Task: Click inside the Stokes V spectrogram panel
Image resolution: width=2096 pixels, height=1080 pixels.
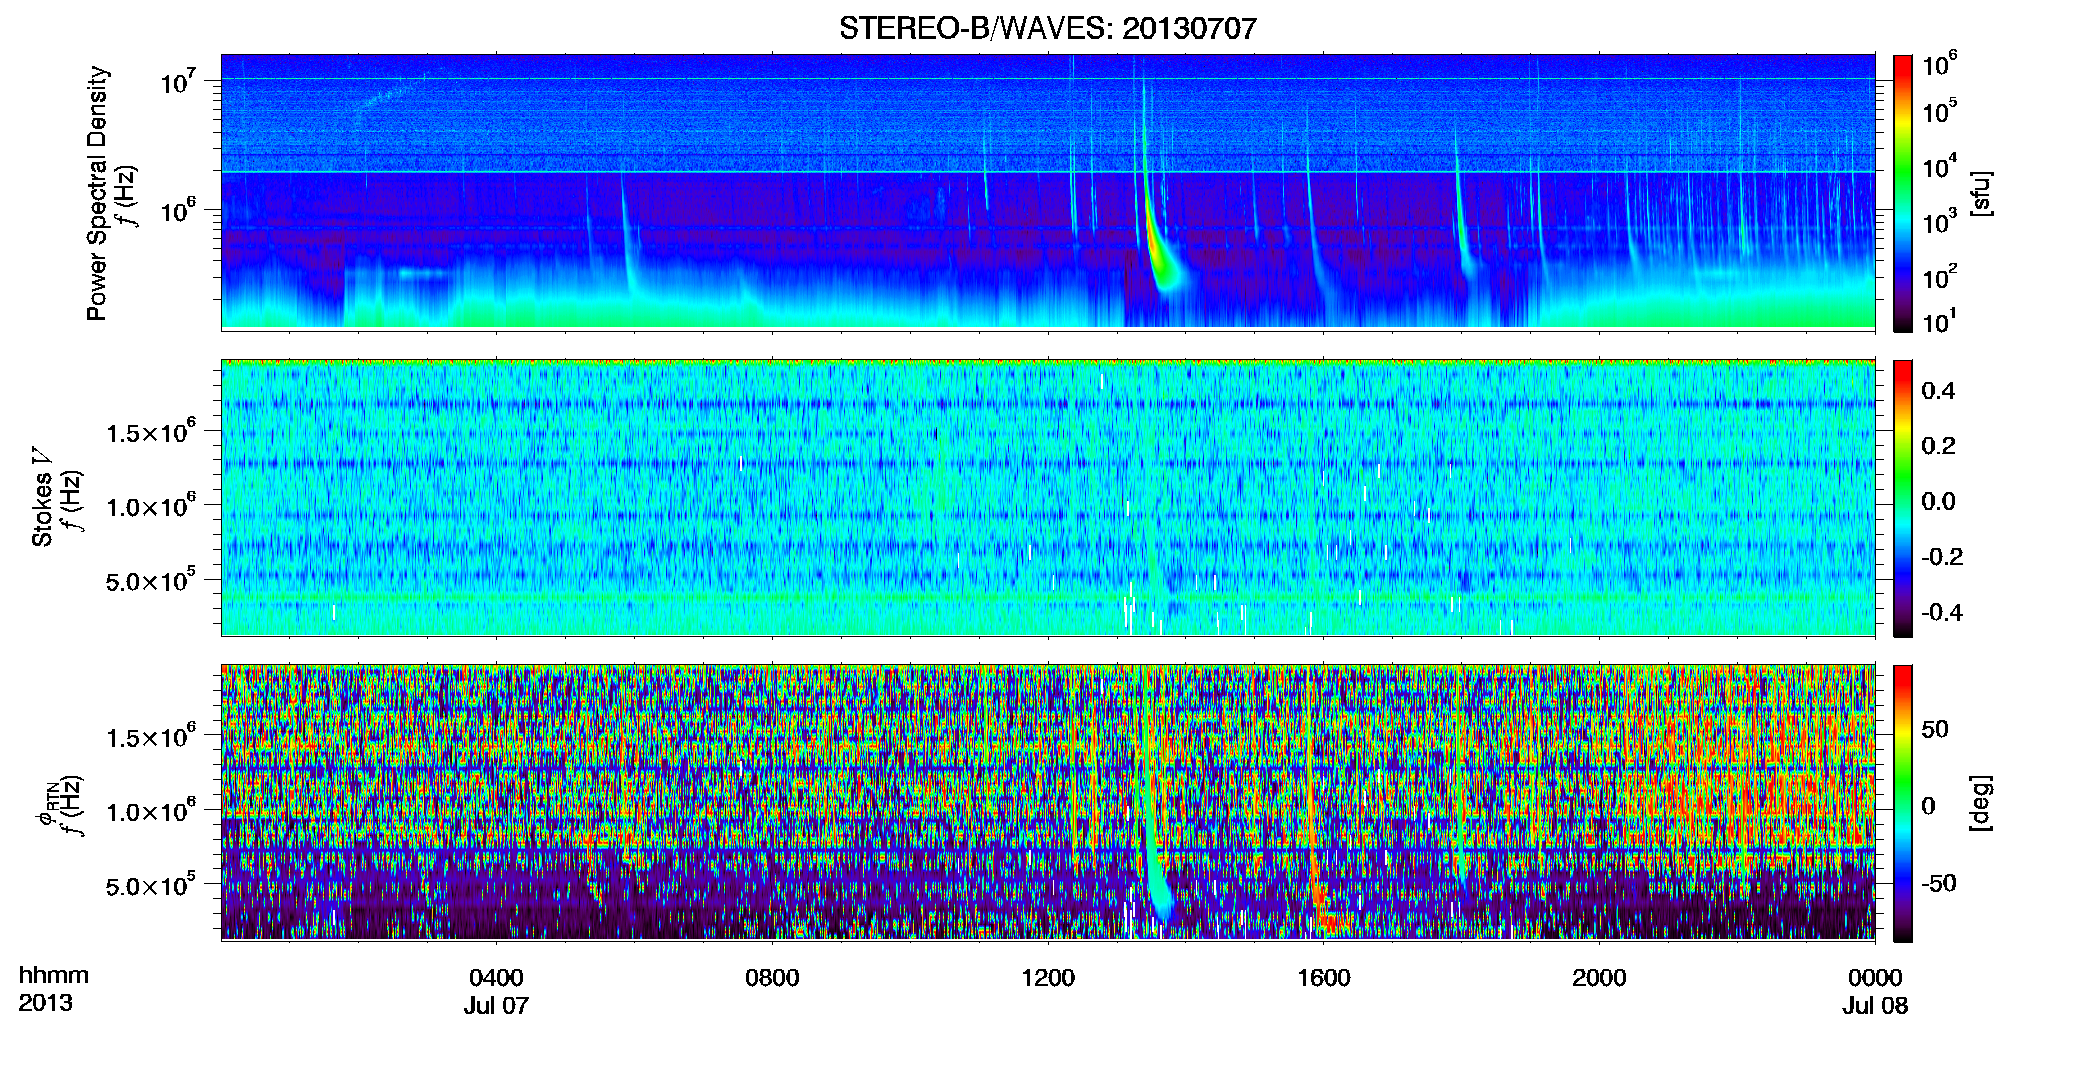Action: (1048, 498)
